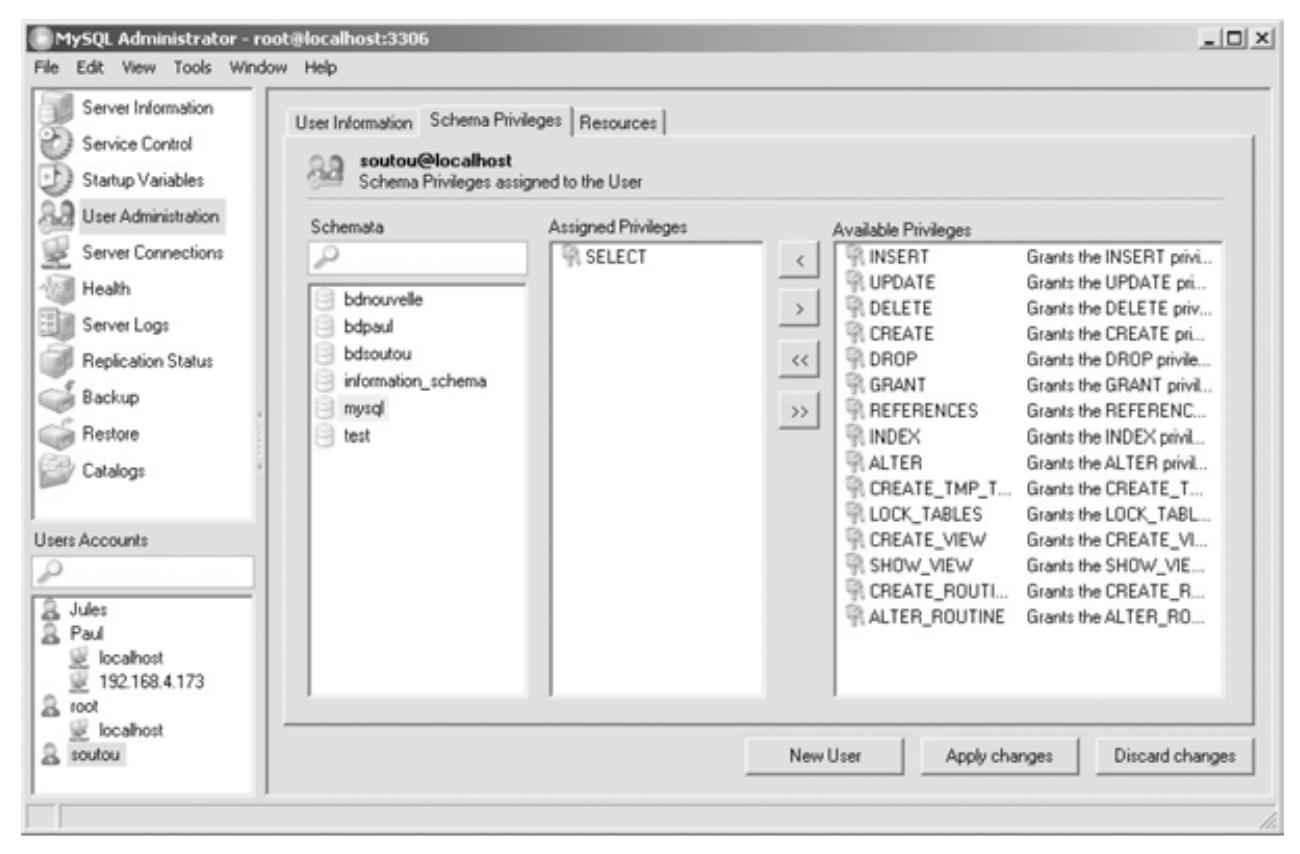The image size is (1300, 854).
Task: Open the Server Information section icon
Action: coord(54,109)
